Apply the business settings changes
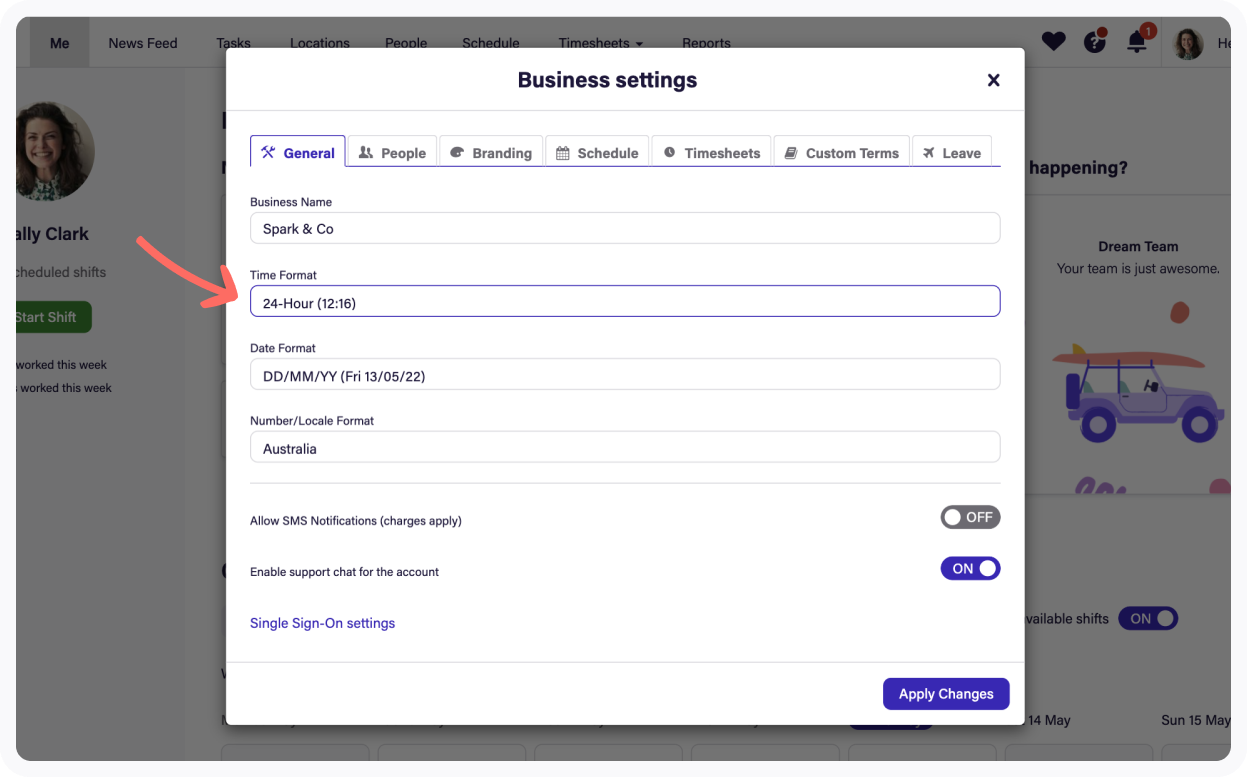1247x777 pixels. pos(945,693)
